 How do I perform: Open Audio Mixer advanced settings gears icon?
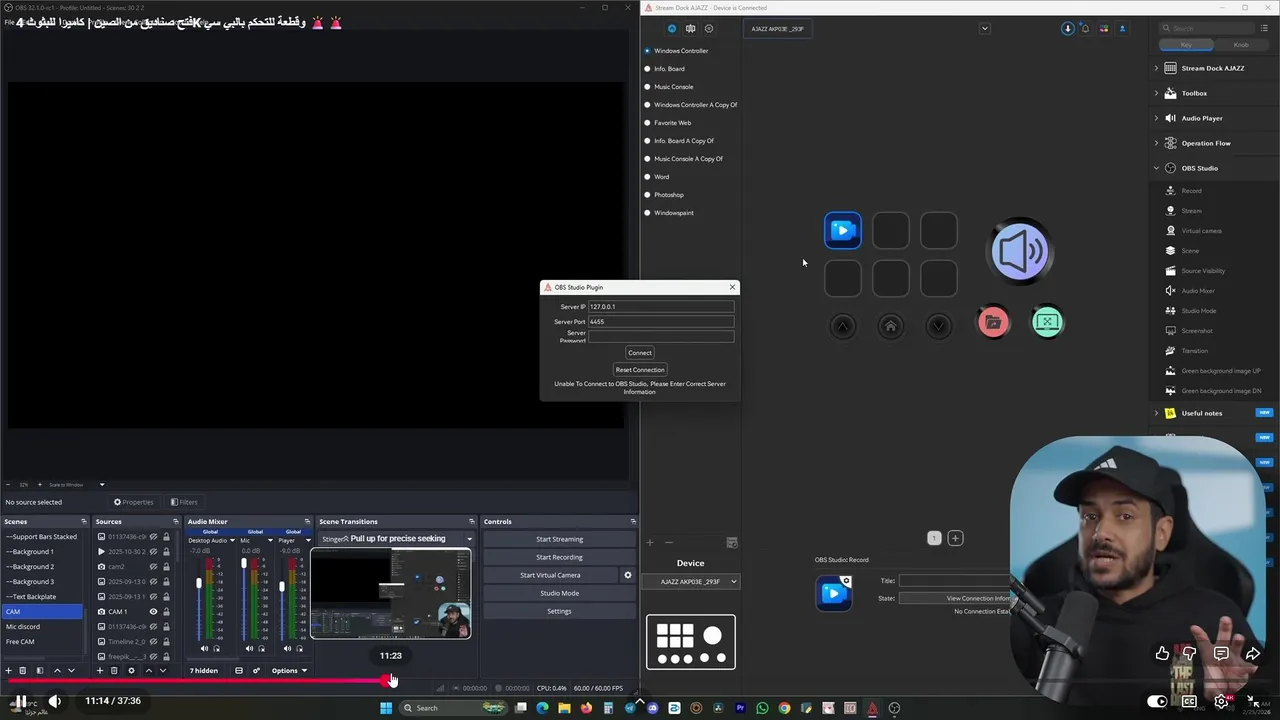click(x=256, y=670)
